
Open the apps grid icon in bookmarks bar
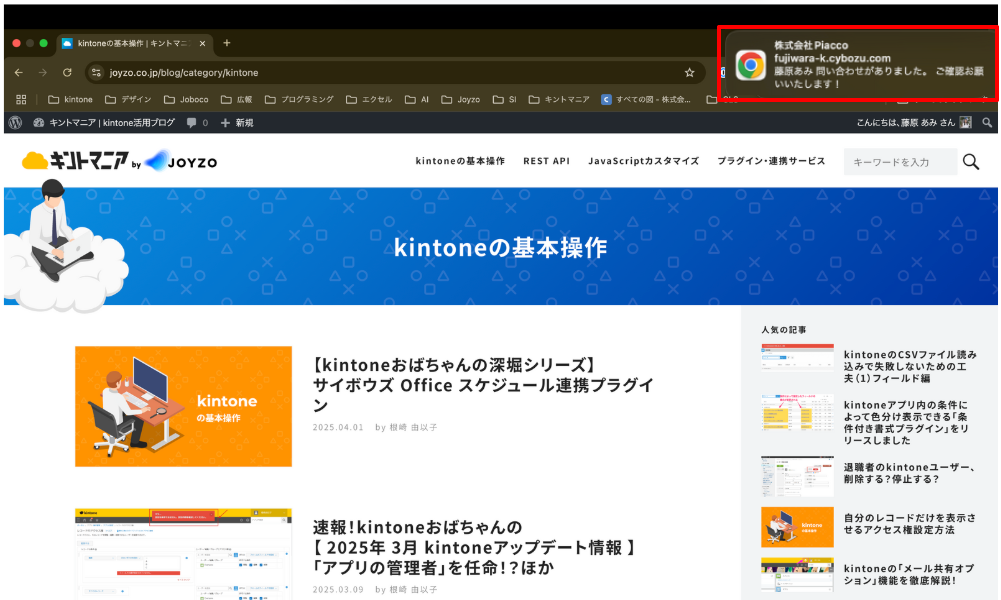click(x=21, y=100)
